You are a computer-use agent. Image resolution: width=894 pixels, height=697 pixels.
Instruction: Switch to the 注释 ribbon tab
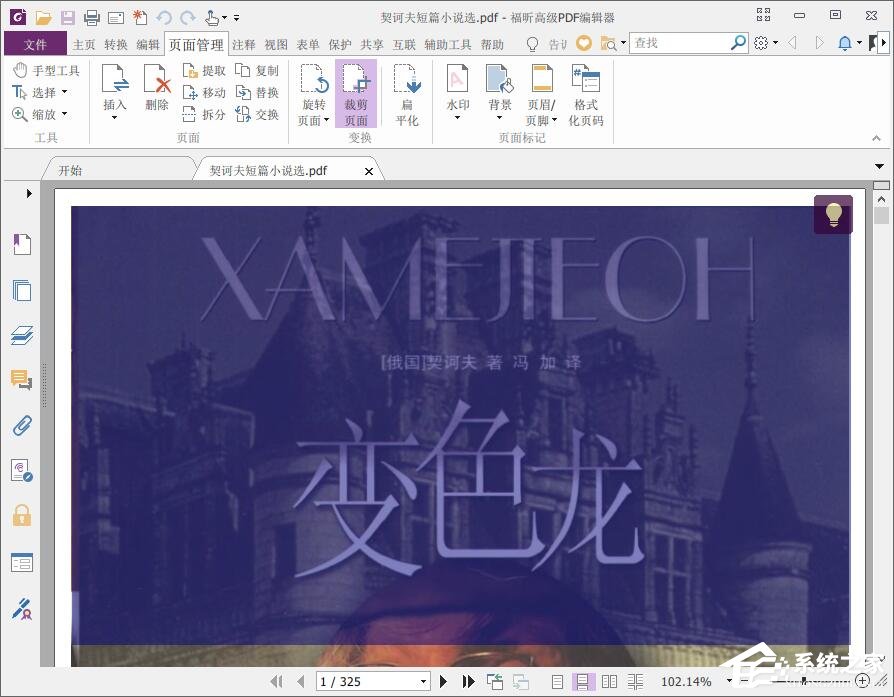coord(243,44)
